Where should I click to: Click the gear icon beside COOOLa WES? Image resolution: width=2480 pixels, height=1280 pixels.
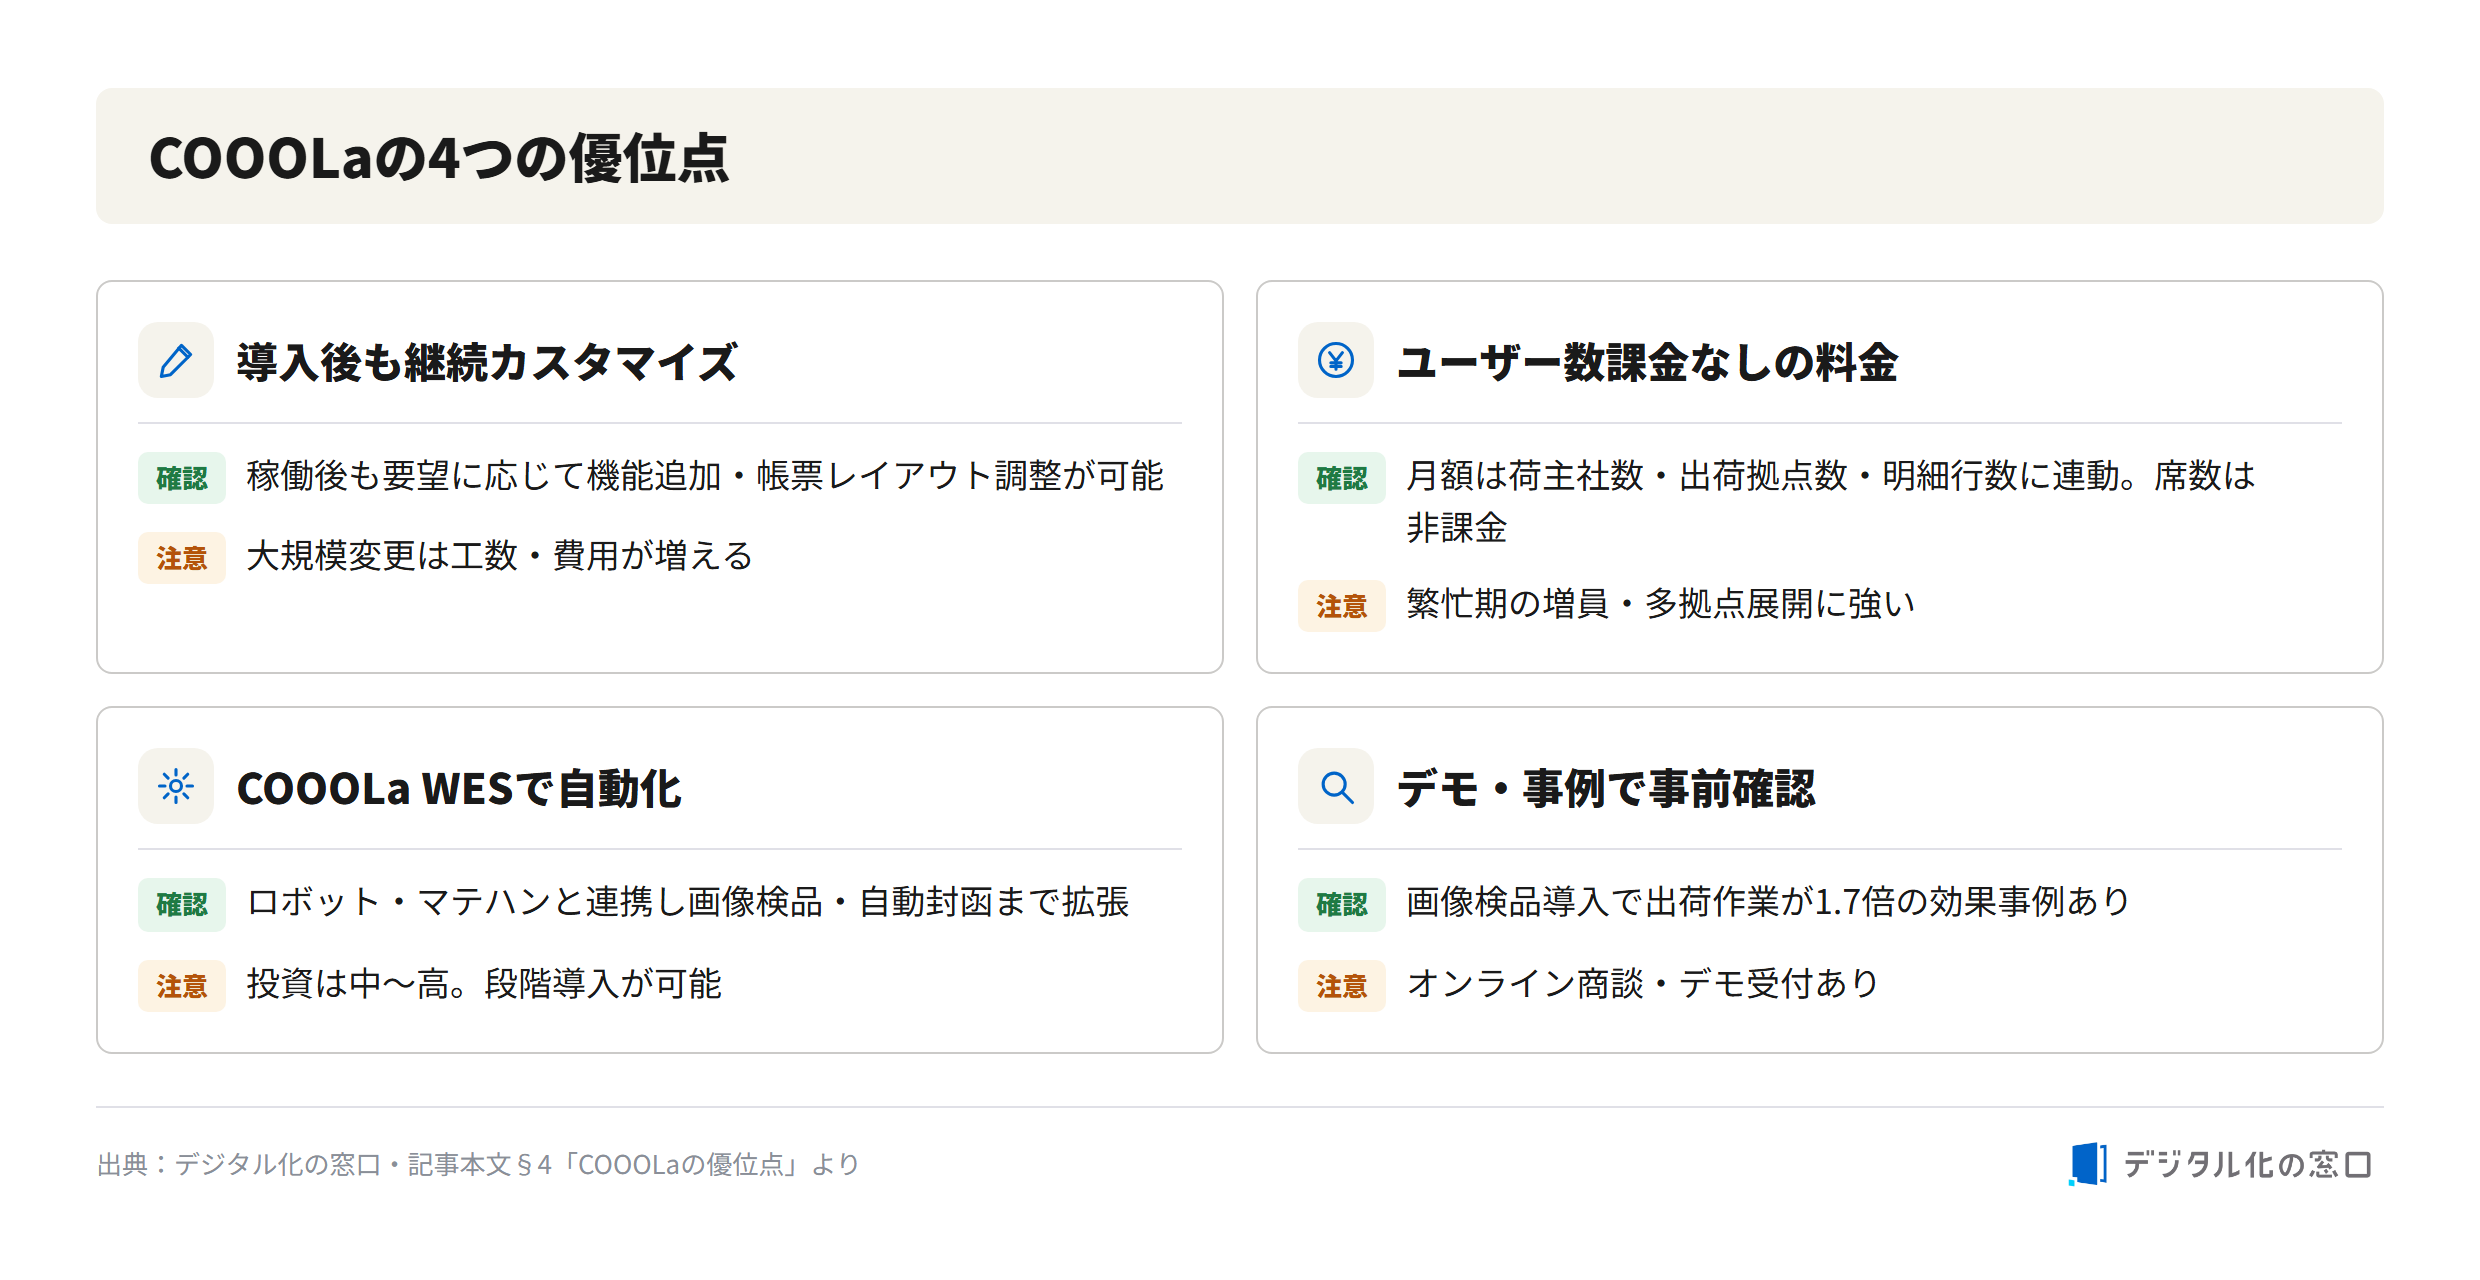point(176,787)
